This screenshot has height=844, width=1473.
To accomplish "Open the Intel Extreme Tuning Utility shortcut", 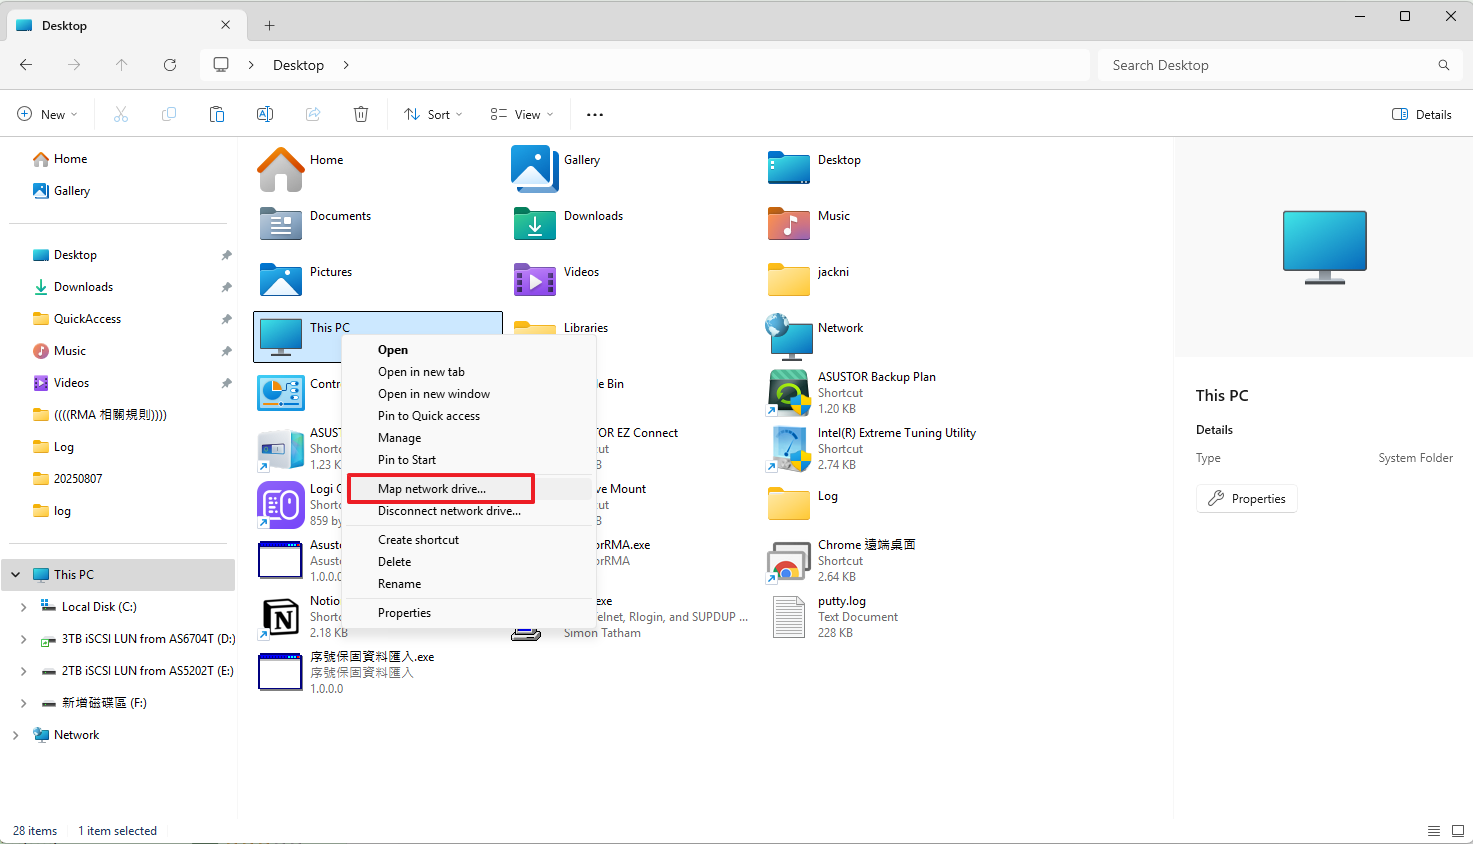I will (x=789, y=448).
